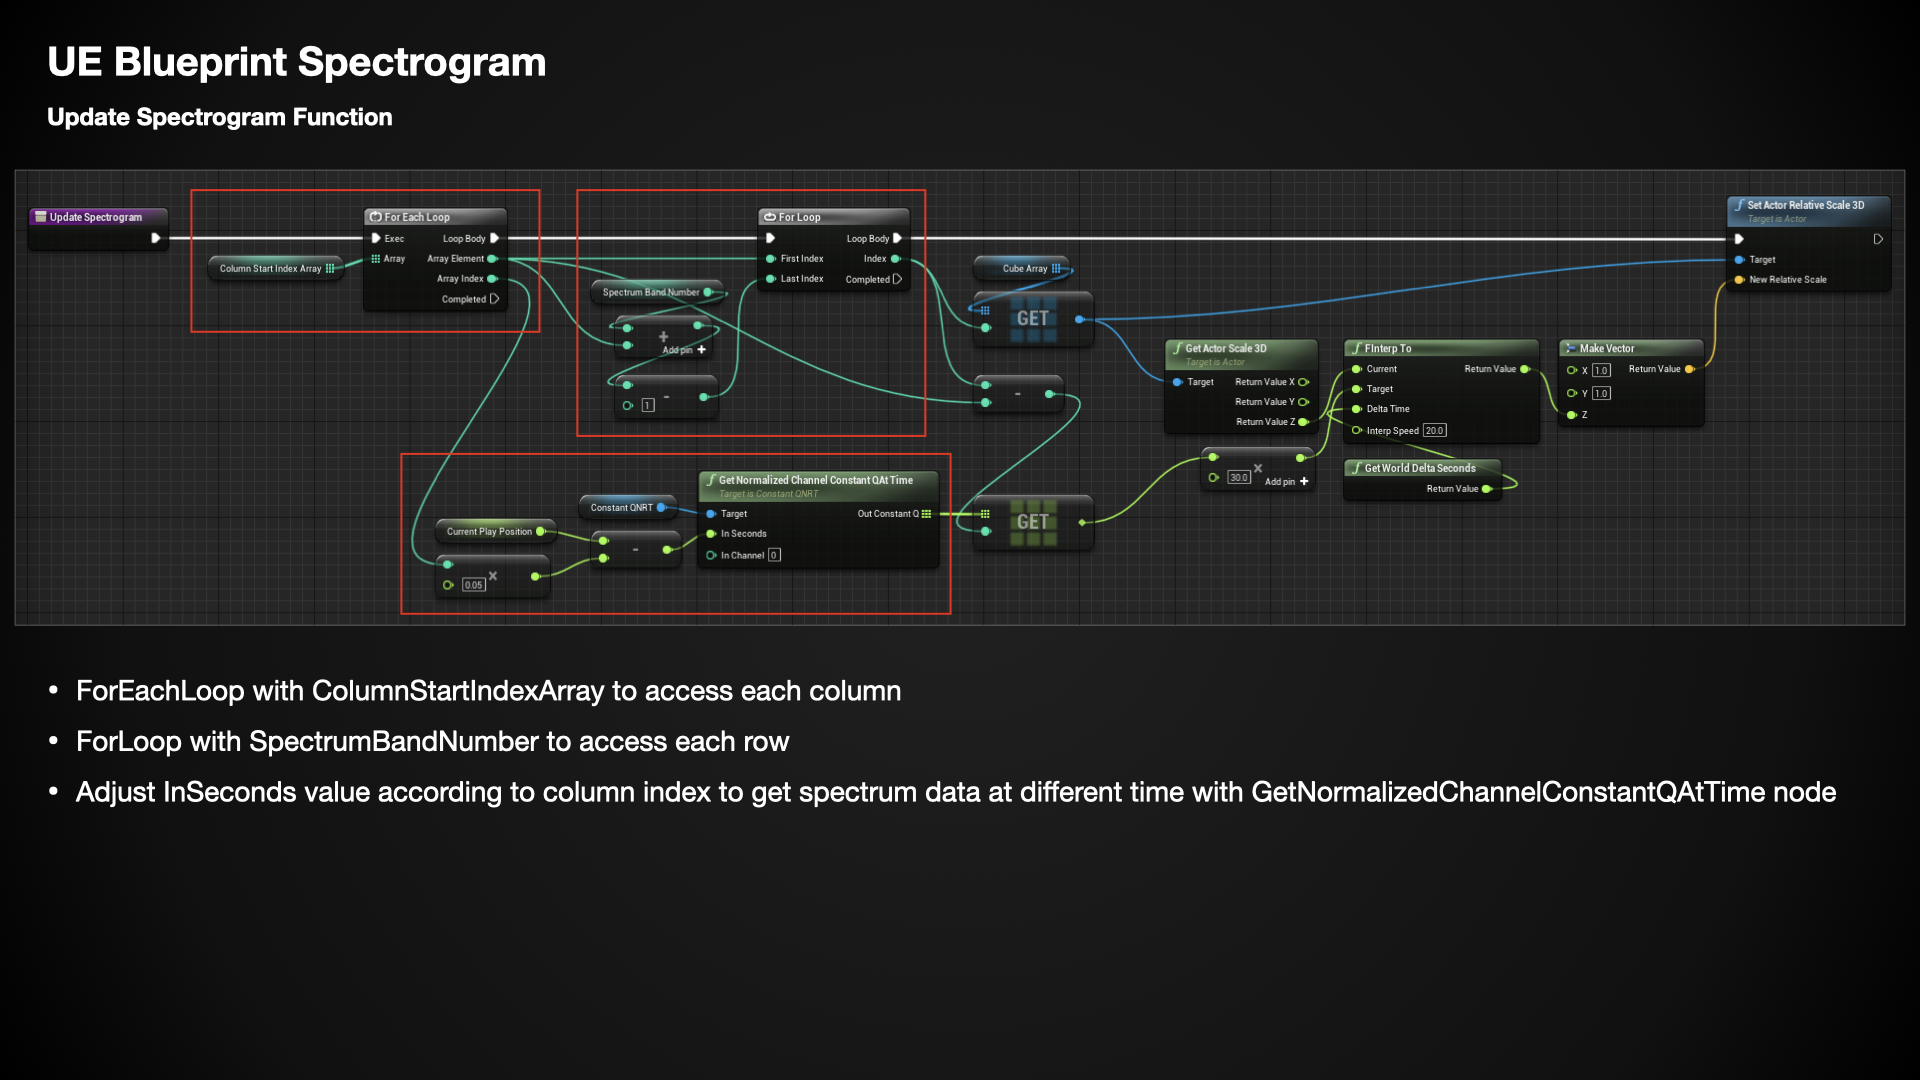1920x1080 pixels.
Task: Click the Make Vector X value field
Action: pyautogui.click(x=1601, y=370)
